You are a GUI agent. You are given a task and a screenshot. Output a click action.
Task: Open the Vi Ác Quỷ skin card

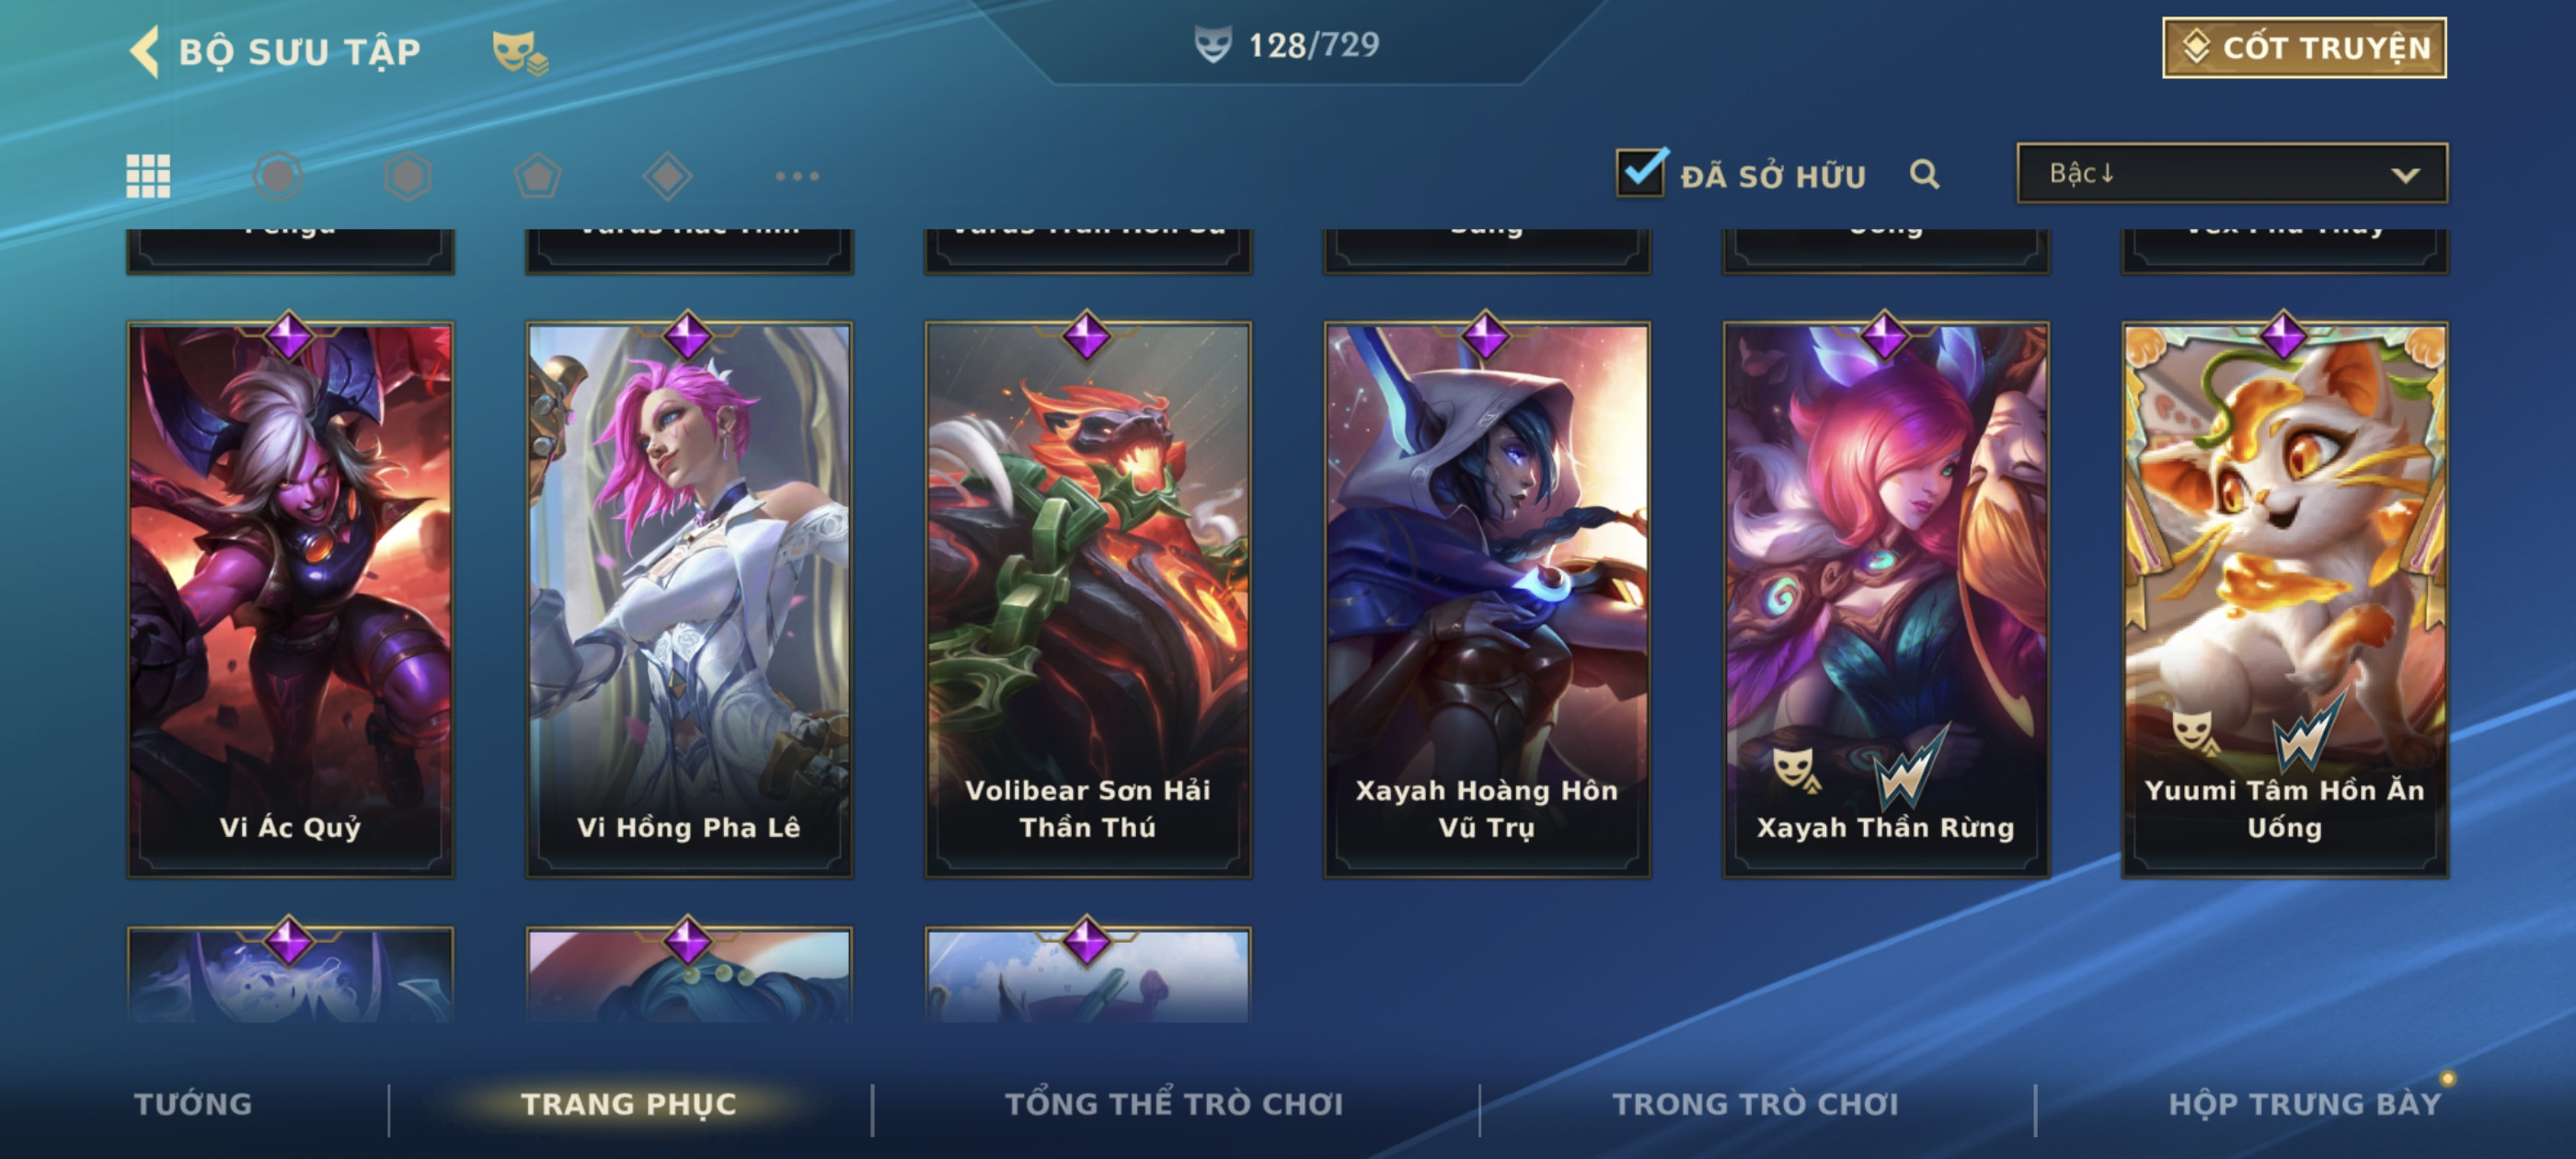(290, 598)
